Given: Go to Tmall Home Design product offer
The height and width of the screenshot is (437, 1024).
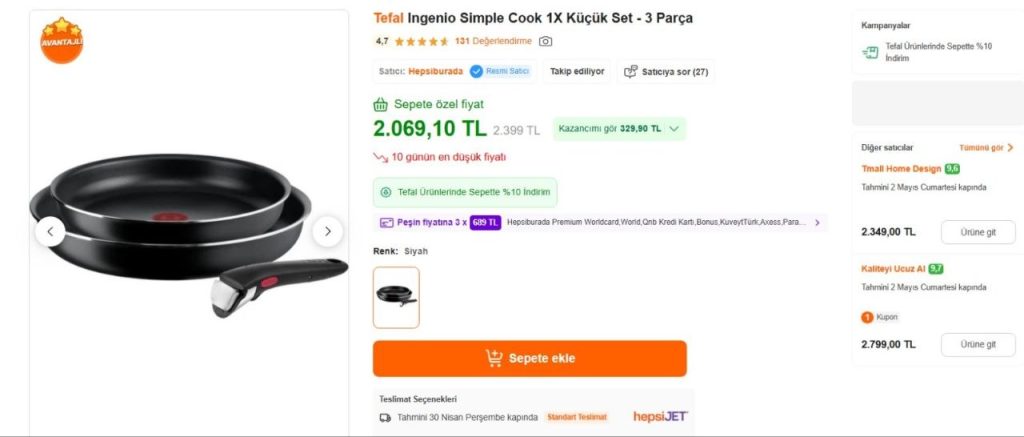Looking at the screenshot, I should coord(977,232).
